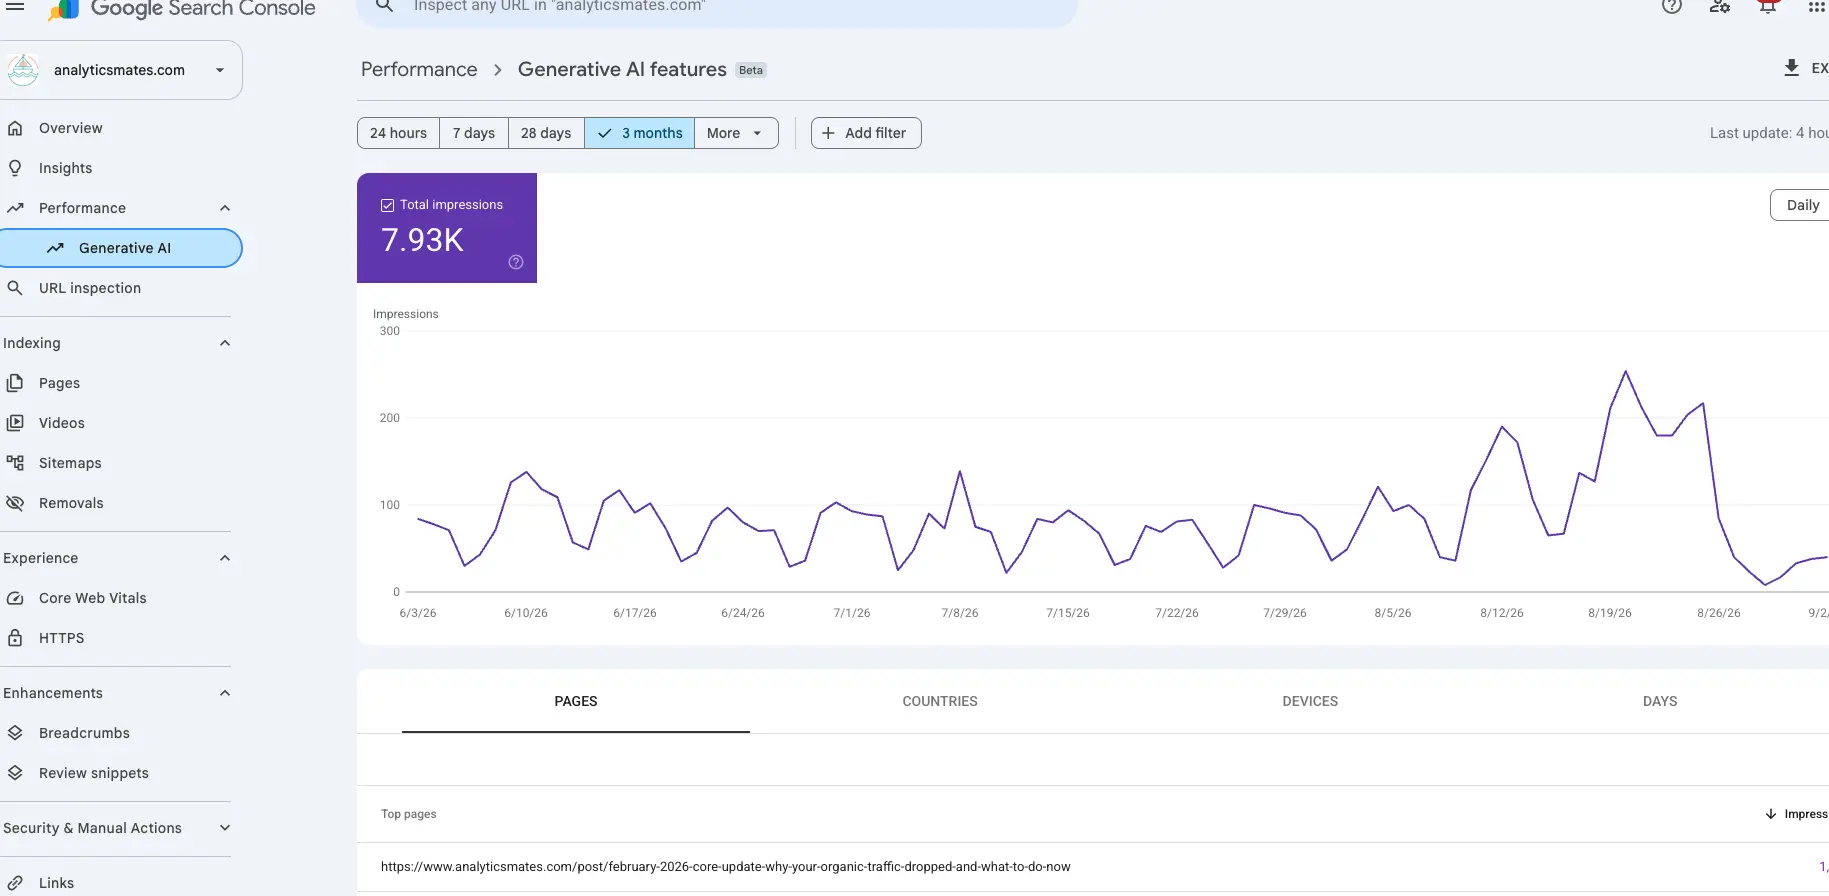Click the Videos play icon
This screenshot has height=896, width=1829.
[15, 423]
